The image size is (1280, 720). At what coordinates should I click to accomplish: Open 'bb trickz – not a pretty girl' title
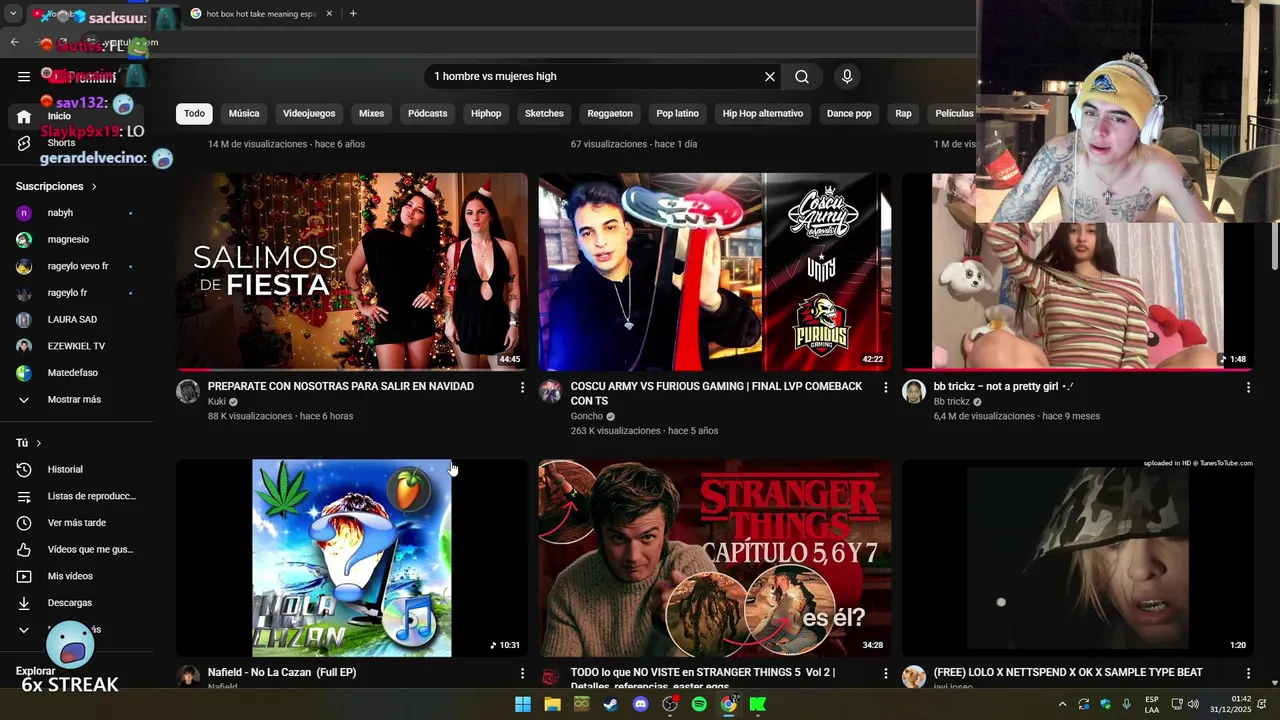[x=1003, y=386]
